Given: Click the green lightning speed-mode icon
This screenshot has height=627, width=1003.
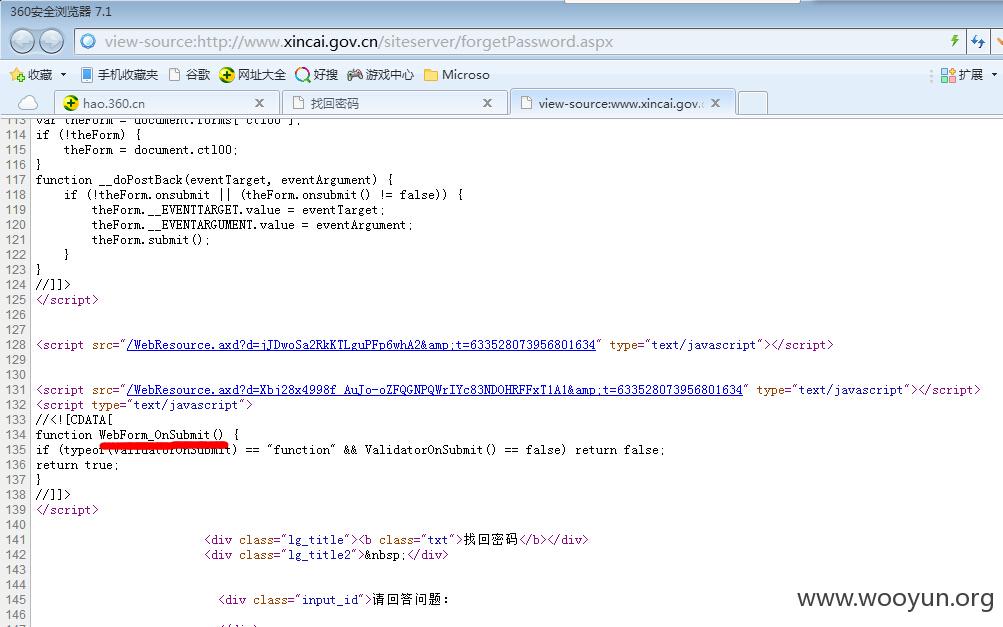Looking at the screenshot, I should pos(954,41).
